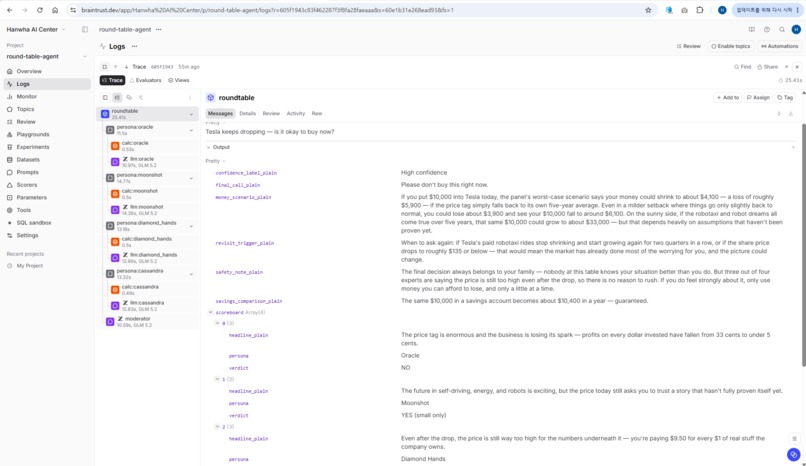Image resolution: width=806 pixels, height=466 pixels.
Task: Switch to the Messages tab
Action: click(220, 114)
